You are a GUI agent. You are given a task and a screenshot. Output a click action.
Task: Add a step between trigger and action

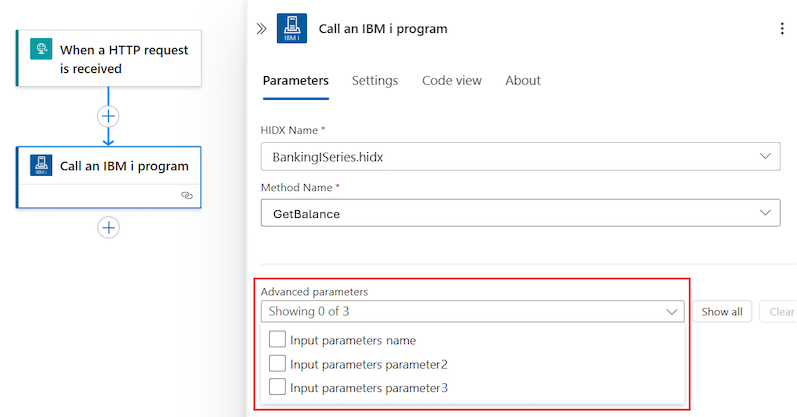[109, 116]
